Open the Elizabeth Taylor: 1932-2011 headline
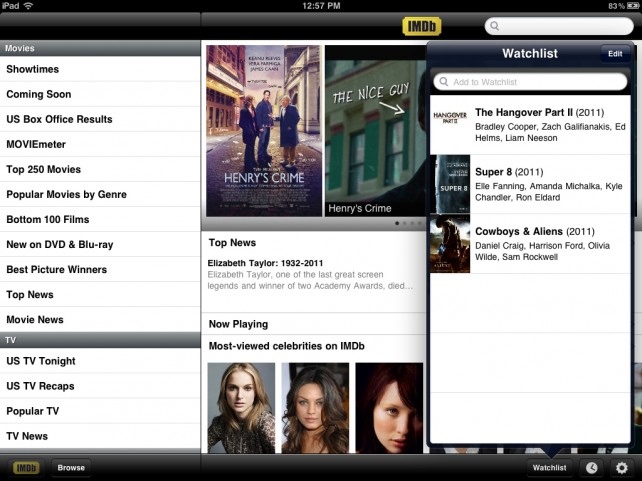The width and height of the screenshot is (642, 481). pyautogui.click(x=265, y=263)
